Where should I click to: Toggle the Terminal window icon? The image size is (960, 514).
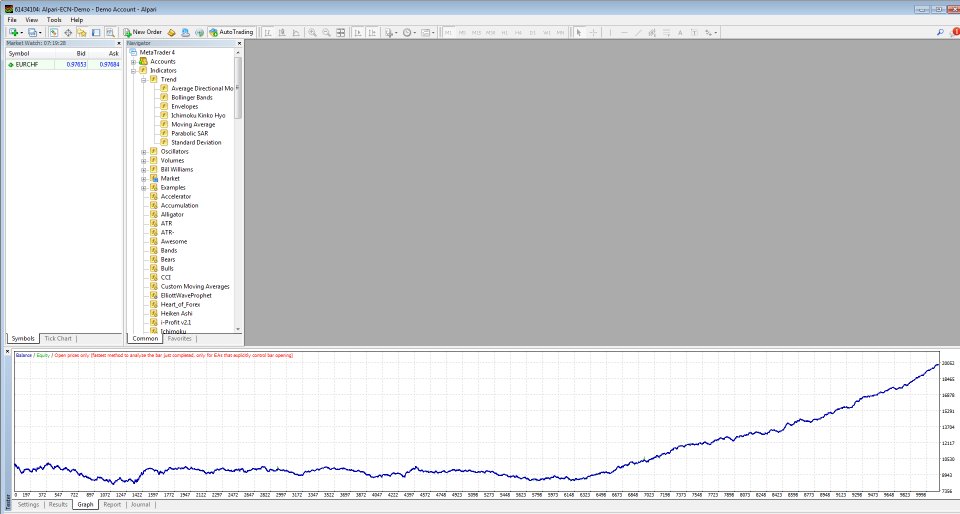point(96,32)
